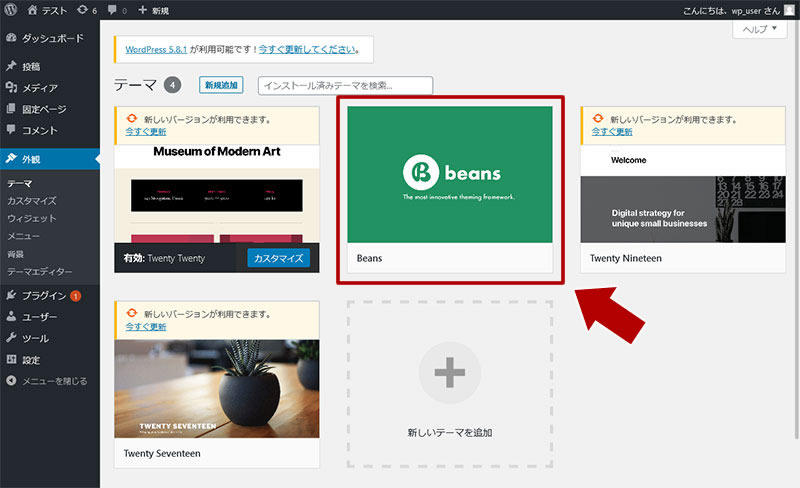Click the 新規追加 button
The height and width of the screenshot is (488, 800).
[x=221, y=85]
